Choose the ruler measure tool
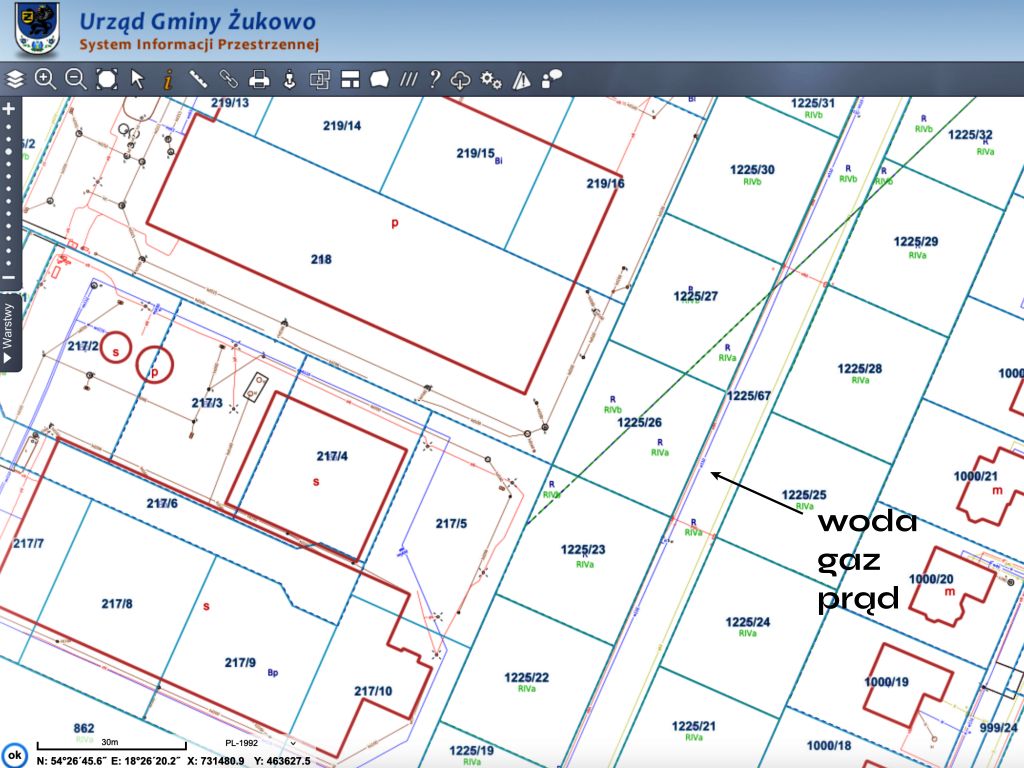 (198, 80)
